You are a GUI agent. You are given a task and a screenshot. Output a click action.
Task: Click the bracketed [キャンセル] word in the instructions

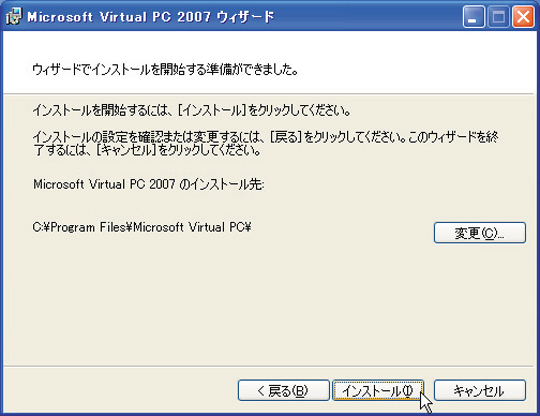125,150
